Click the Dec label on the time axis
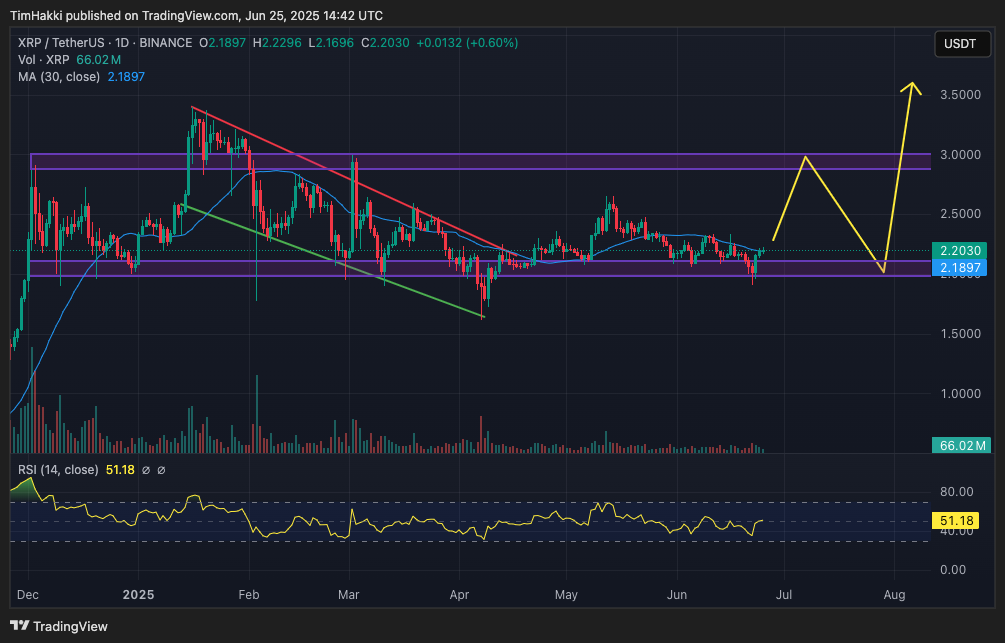The width and height of the screenshot is (1005, 643). click(28, 595)
